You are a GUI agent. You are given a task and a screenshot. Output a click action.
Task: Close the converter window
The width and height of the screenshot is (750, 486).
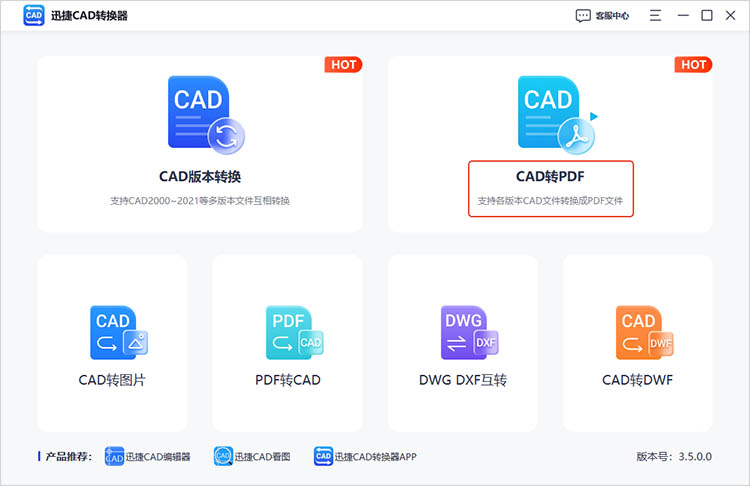click(x=730, y=15)
